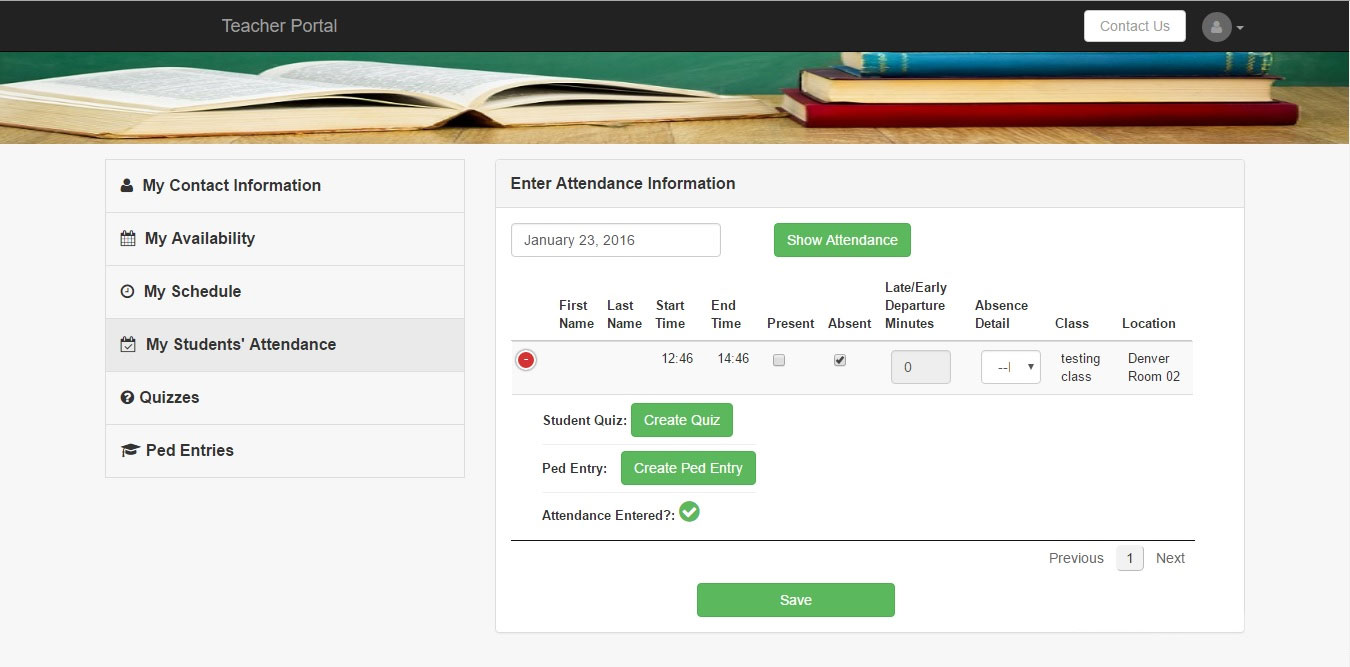The width and height of the screenshot is (1350, 667).
Task: Click the calendar icon beside My Availability
Action: [x=128, y=239]
